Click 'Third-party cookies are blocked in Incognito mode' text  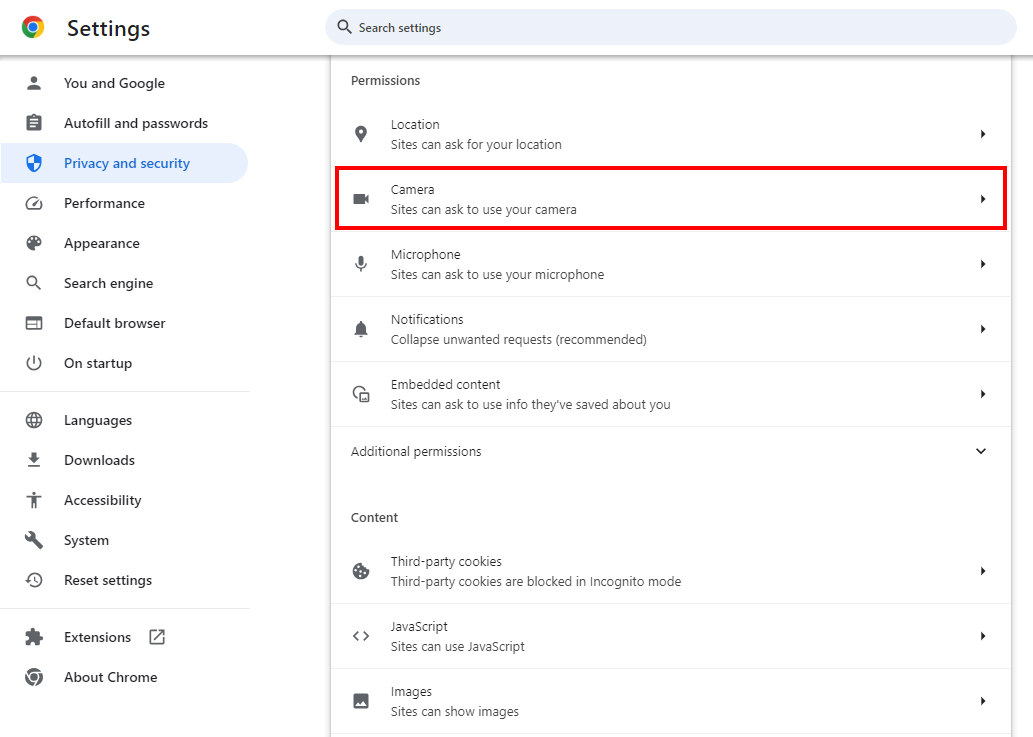536,582
